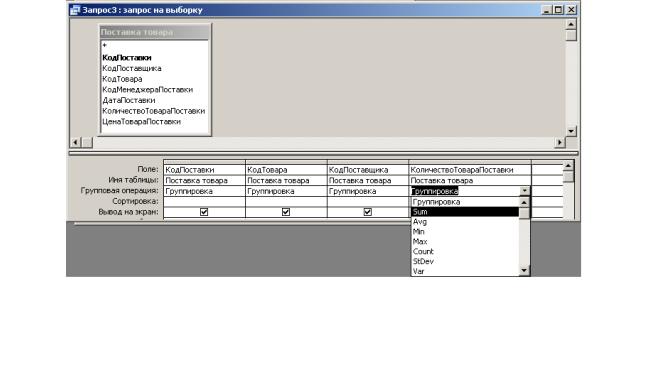Click the Поставка товара table title bar

coord(154,32)
